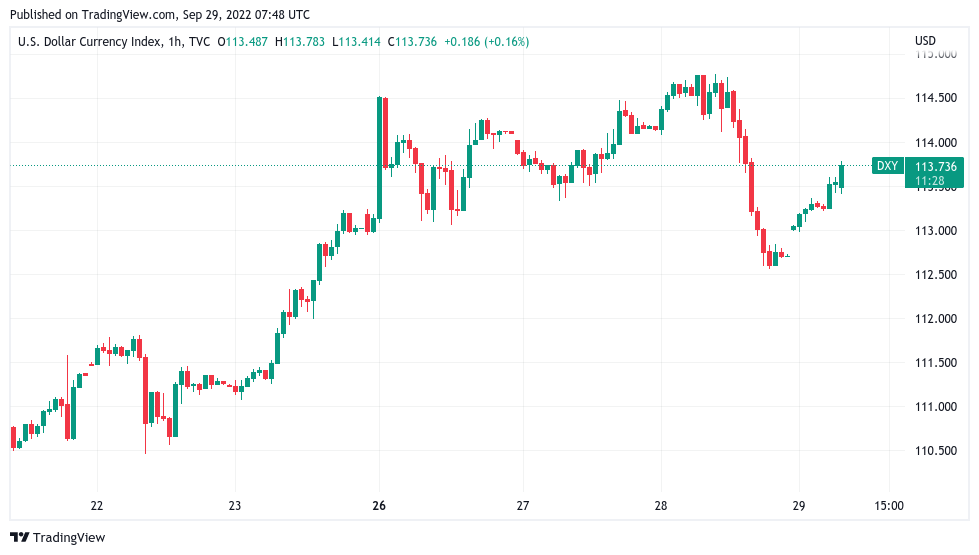Click the 1h interval label
Image resolution: width=979 pixels, height=555 pixels.
pos(176,41)
